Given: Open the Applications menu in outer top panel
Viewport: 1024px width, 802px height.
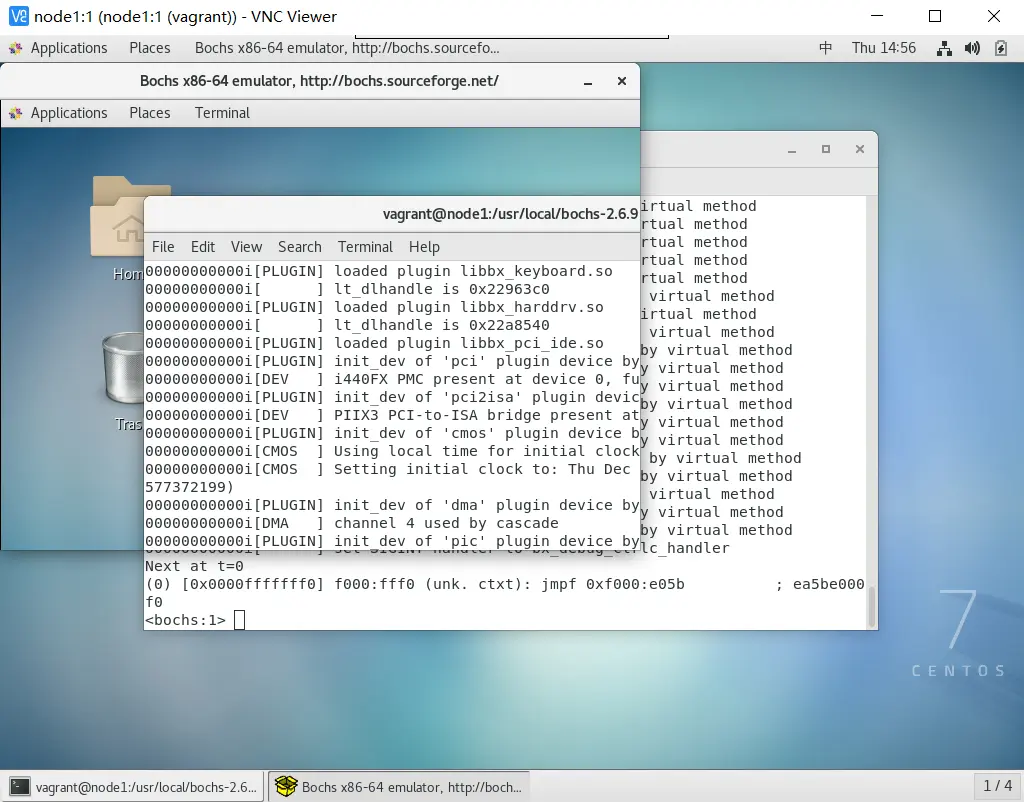Looking at the screenshot, I should 69,48.
